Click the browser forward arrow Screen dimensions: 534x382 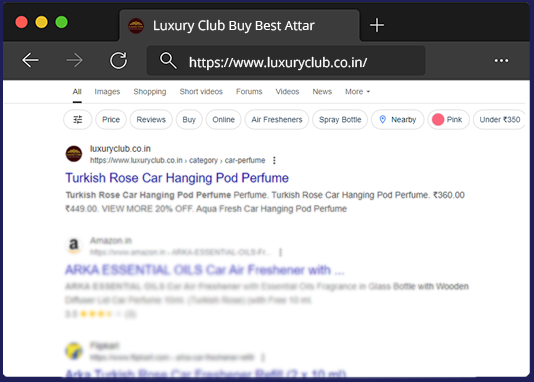[74, 61]
